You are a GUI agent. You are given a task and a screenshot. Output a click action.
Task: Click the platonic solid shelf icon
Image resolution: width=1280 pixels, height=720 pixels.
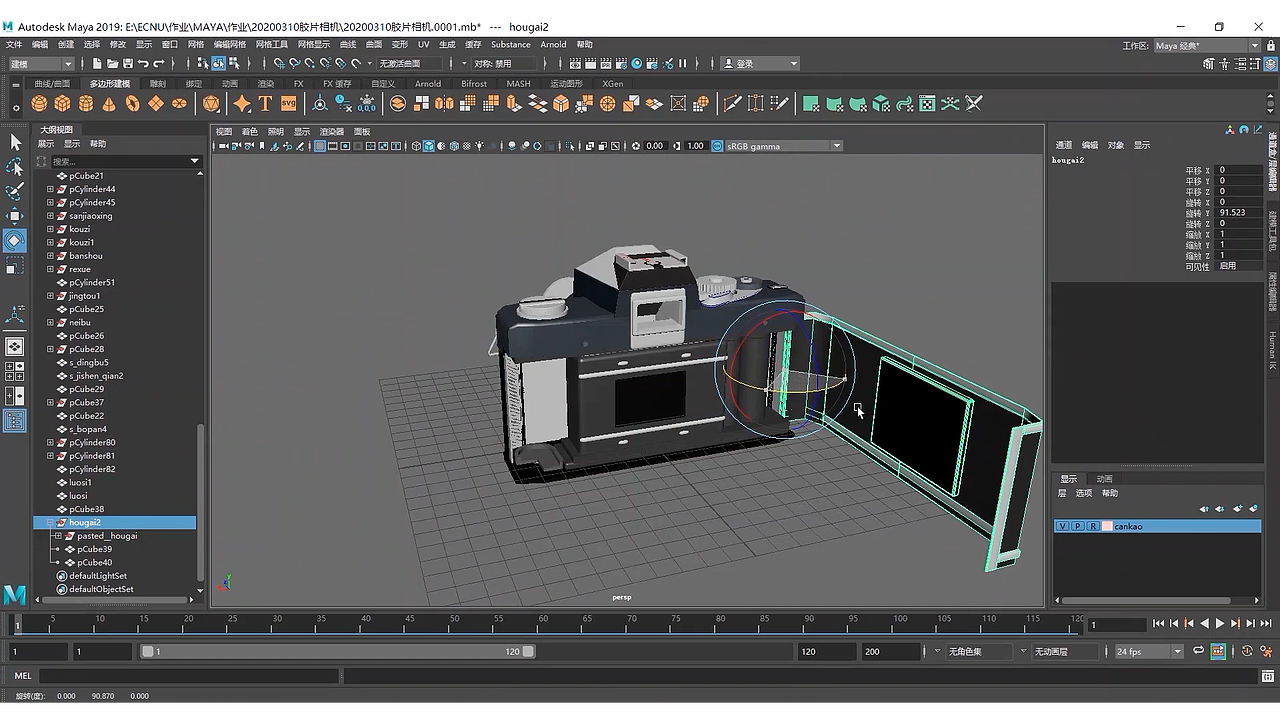[211, 103]
